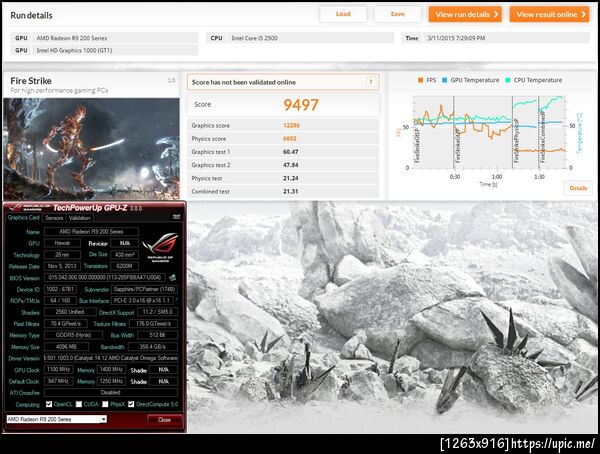Open the AMD Radeon R9 200 Series GPU dropdown
The image size is (600, 454).
(x=57, y=419)
